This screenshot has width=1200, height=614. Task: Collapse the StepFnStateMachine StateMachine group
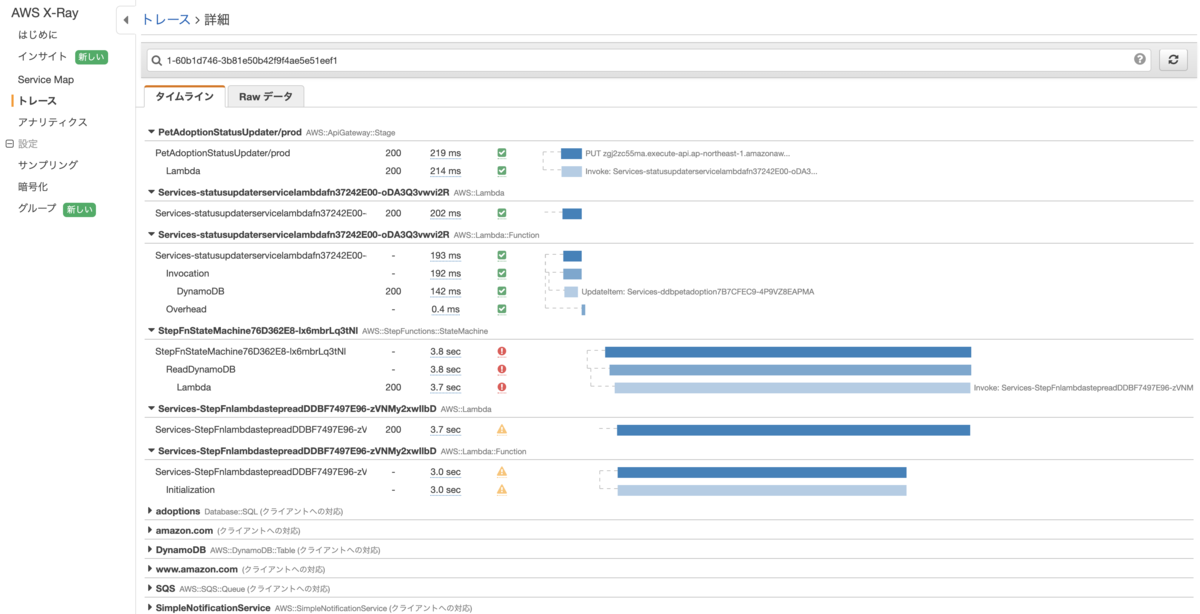point(151,330)
